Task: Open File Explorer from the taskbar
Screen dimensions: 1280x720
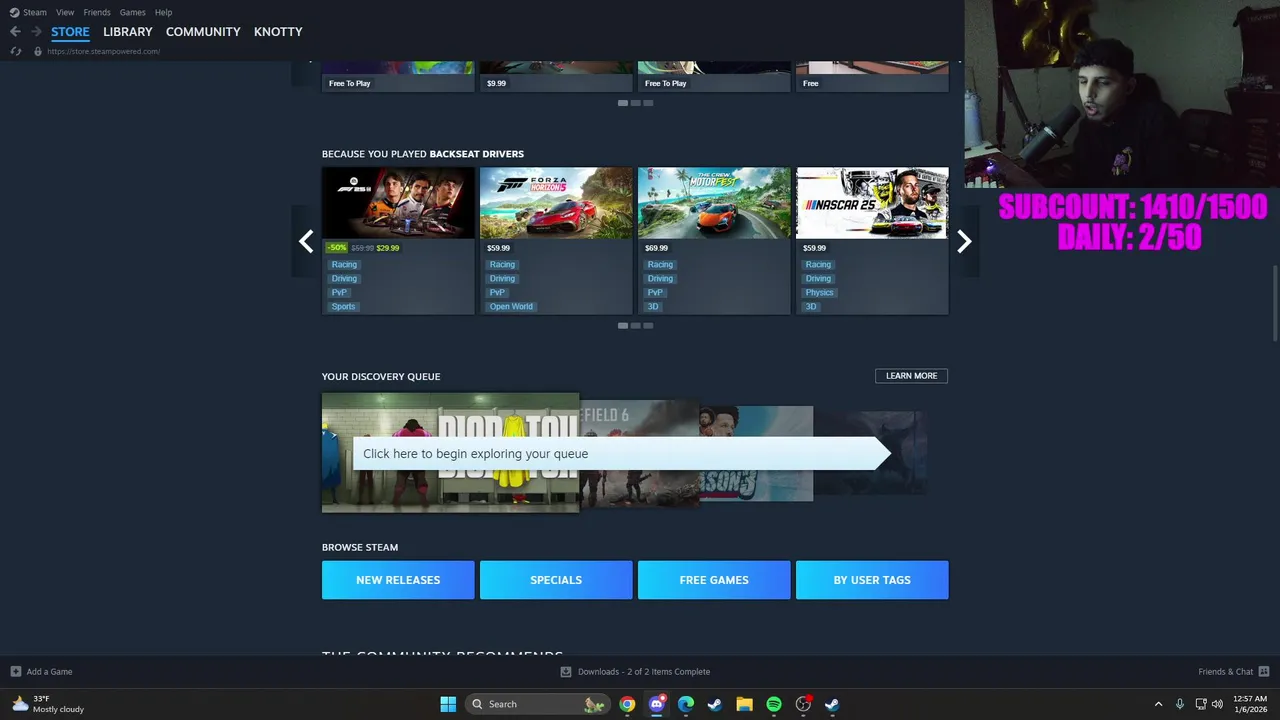Action: click(x=744, y=704)
